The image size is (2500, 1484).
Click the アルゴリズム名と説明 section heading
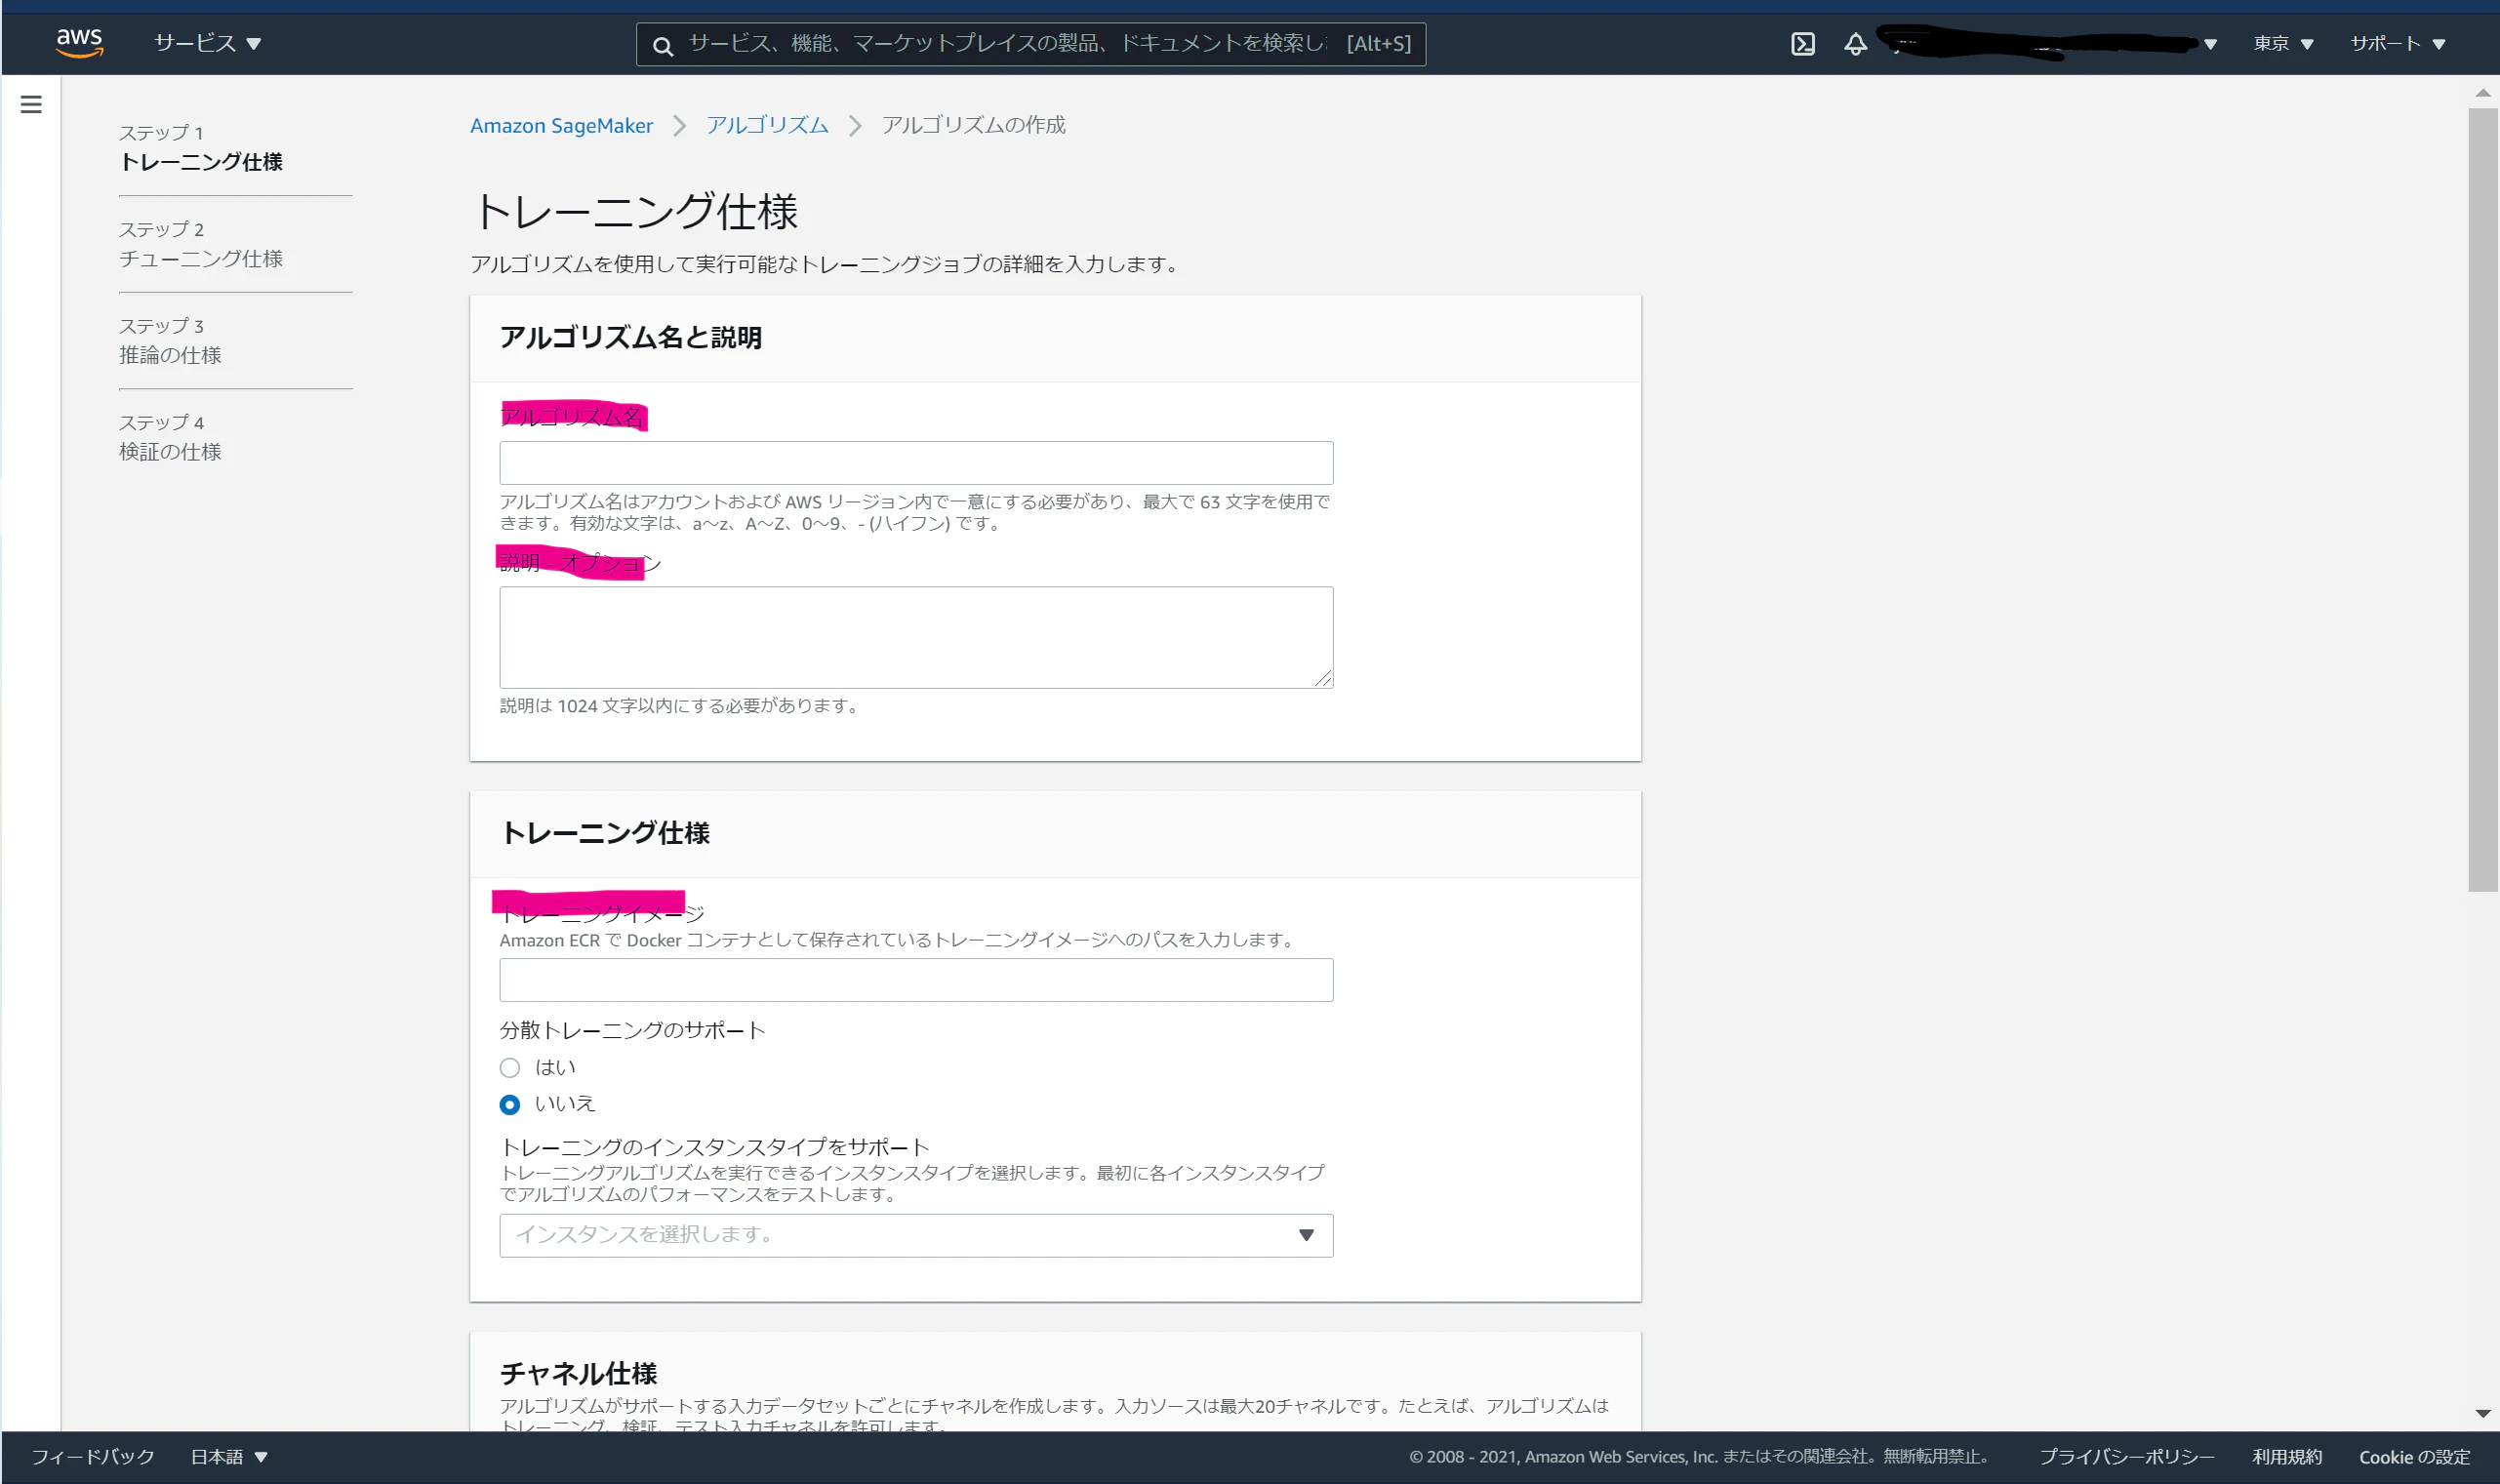pyautogui.click(x=630, y=338)
